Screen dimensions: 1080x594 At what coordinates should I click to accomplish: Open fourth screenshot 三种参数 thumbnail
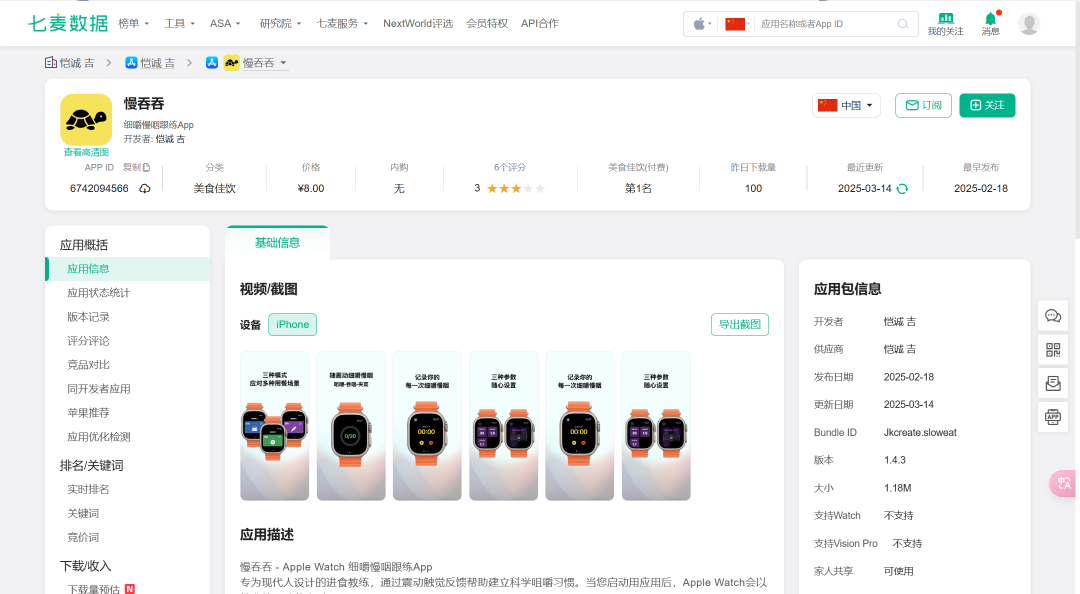pyautogui.click(x=503, y=426)
